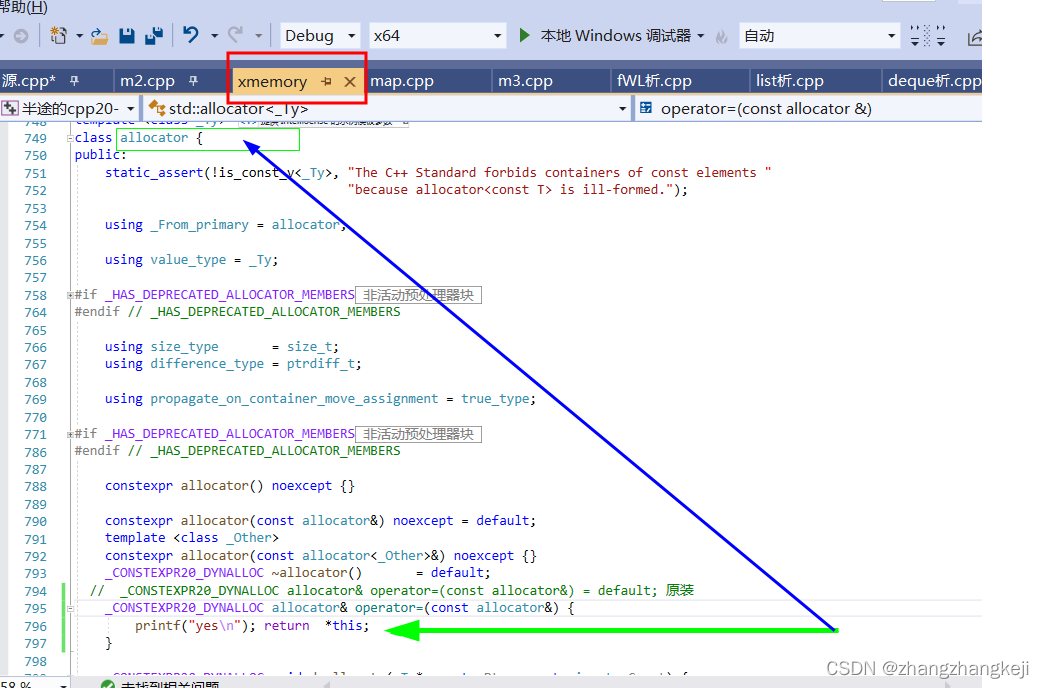Click the printf call on line 796
Screen dimensions: 1044x688
click(x=195, y=626)
